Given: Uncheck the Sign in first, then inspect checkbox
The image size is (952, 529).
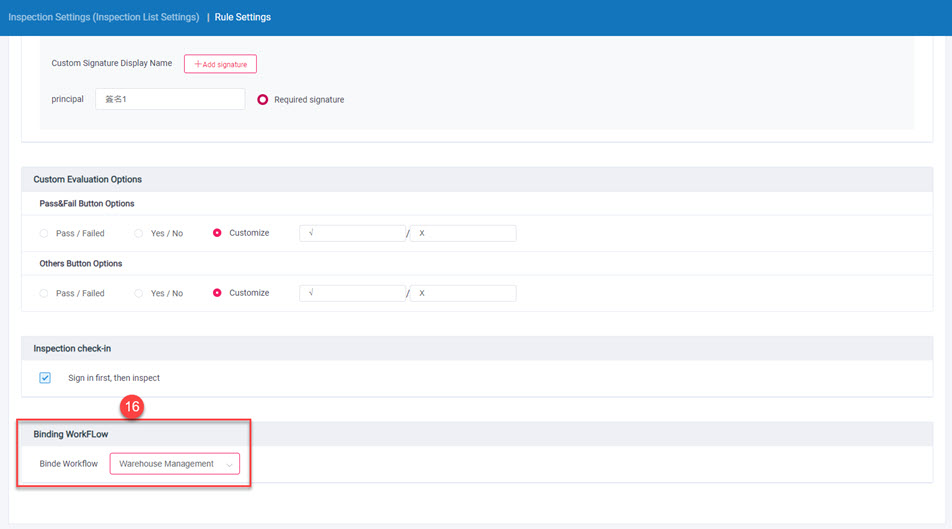Looking at the screenshot, I should 45,378.
